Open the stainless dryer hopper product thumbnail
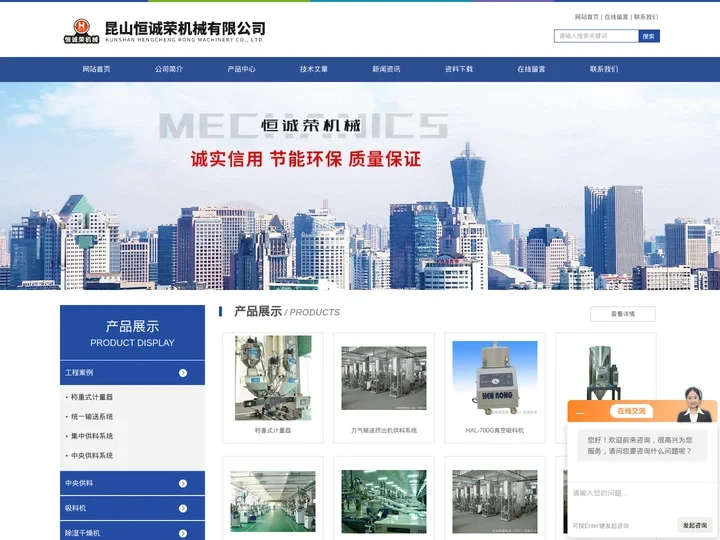 (603, 373)
